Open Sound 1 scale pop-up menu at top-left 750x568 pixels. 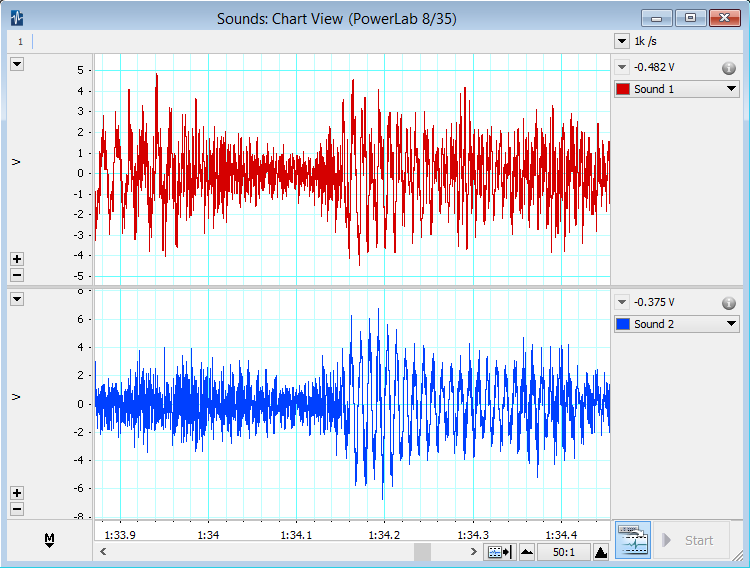(x=17, y=64)
